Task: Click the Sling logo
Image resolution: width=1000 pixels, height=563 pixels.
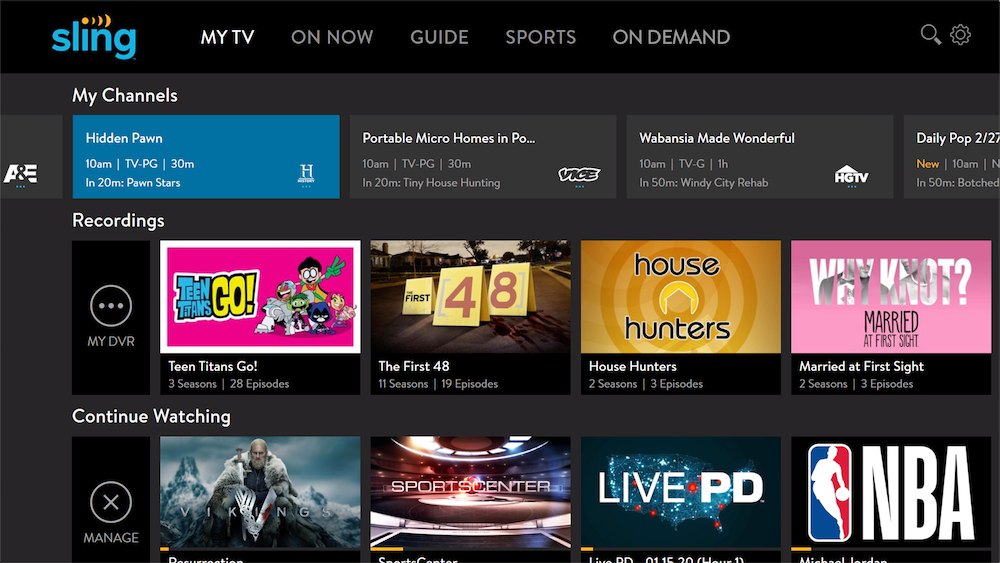Action: (x=94, y=37)
